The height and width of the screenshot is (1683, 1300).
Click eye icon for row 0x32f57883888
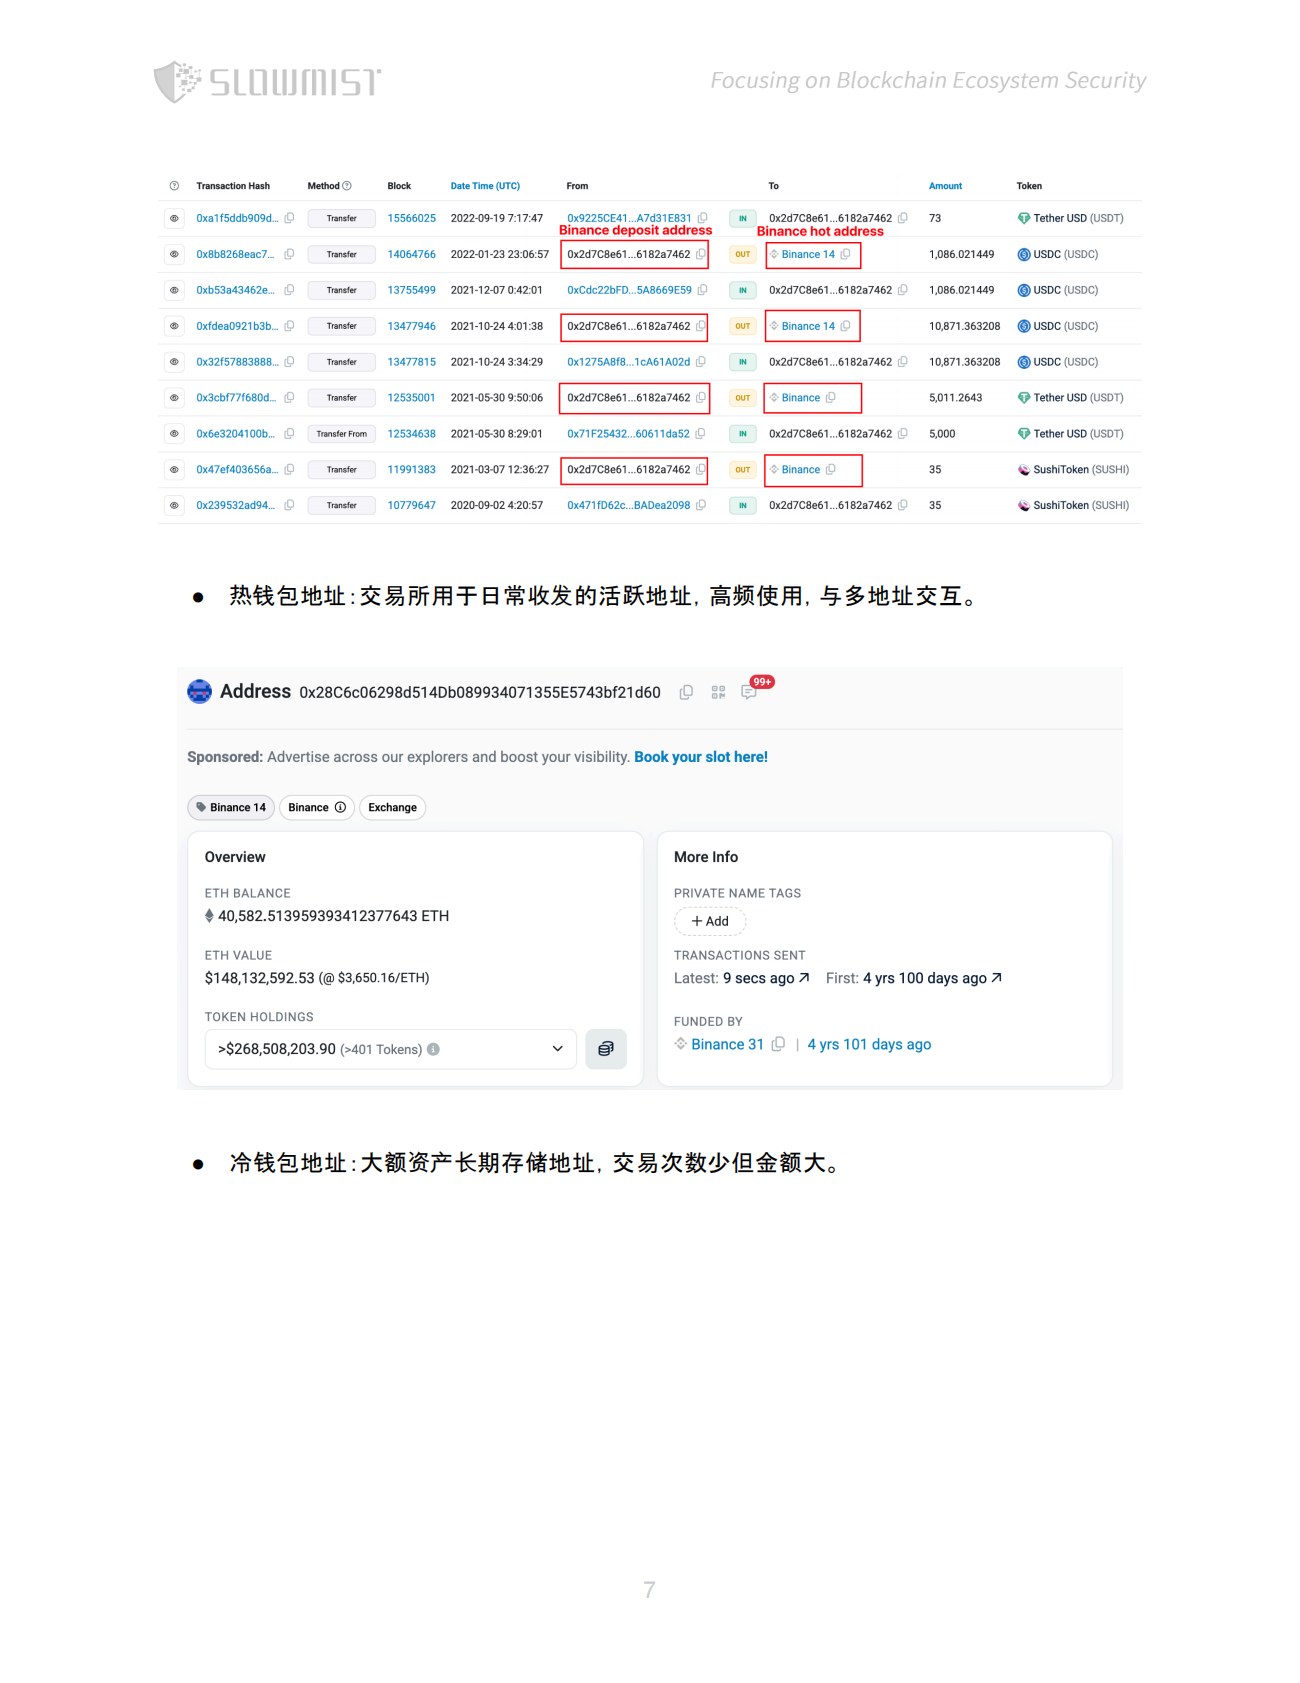click(x=174, y=362)
